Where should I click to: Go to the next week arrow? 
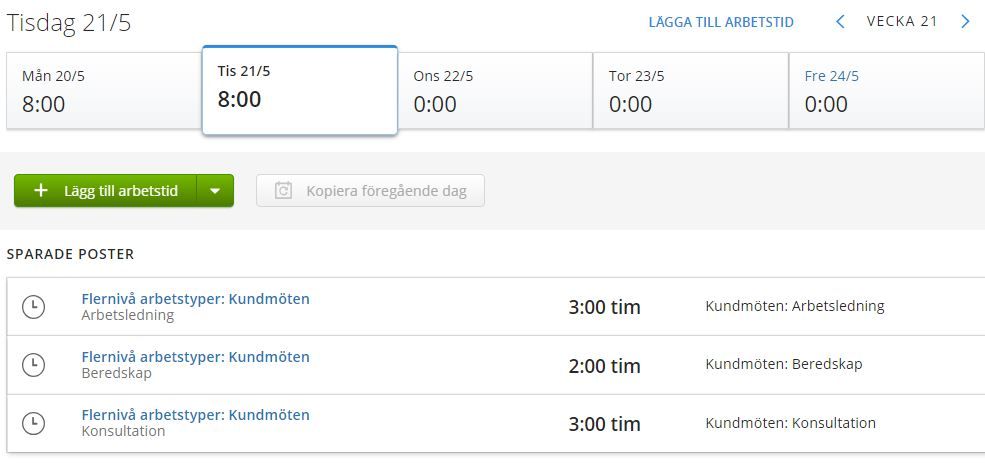click(x=965, y=22)
